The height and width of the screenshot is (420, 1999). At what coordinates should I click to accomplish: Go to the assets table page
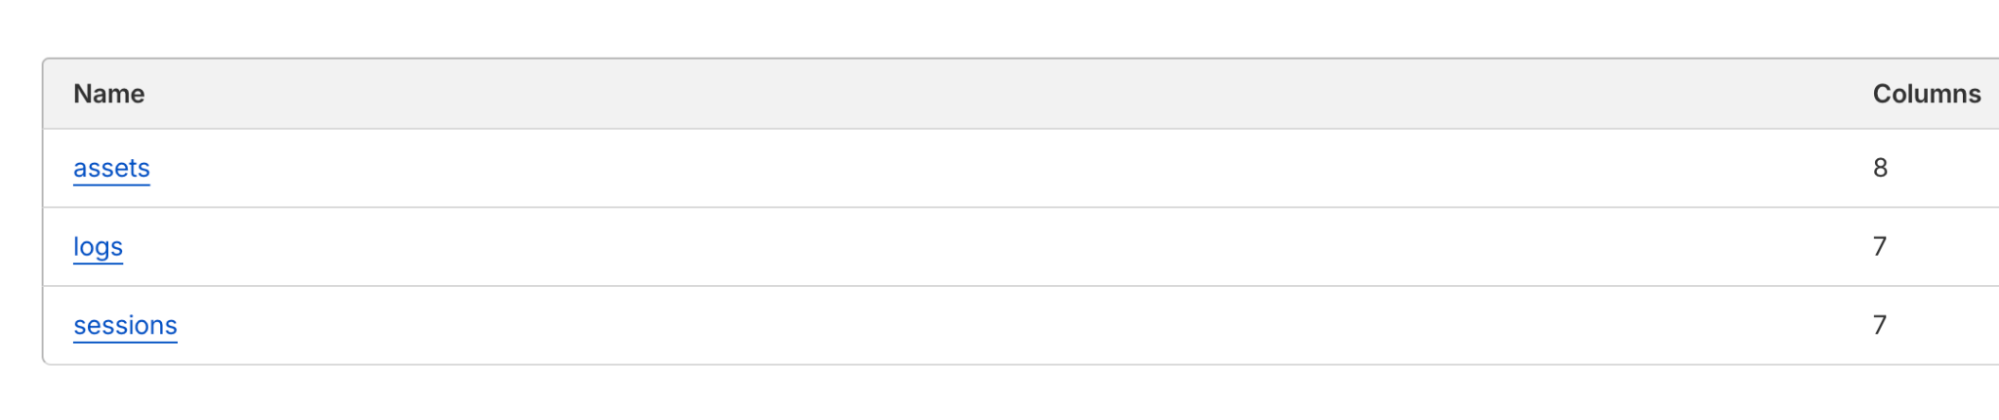click(111, 168)
